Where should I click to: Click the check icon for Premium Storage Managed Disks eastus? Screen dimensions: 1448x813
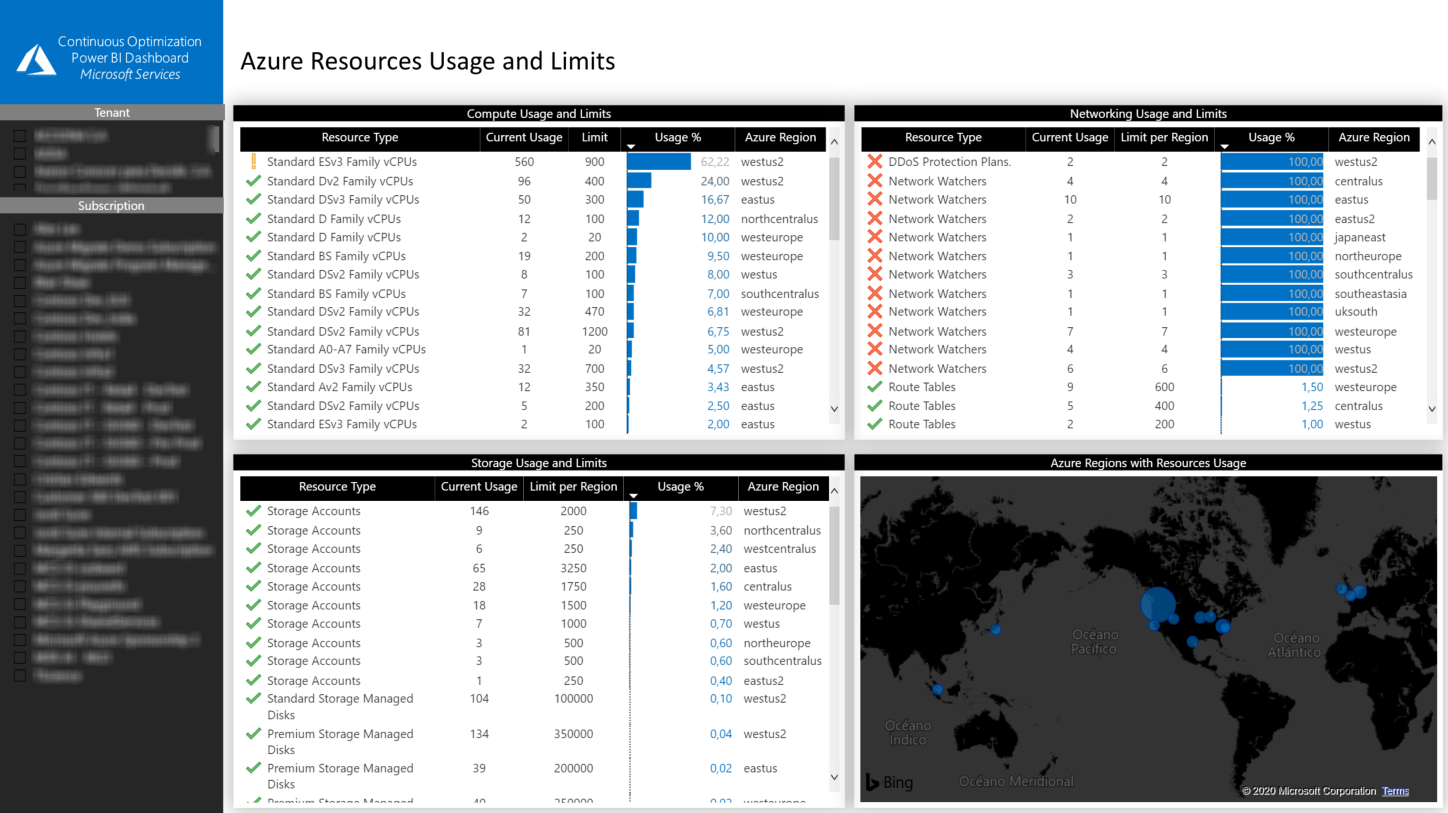click(253, 768)
